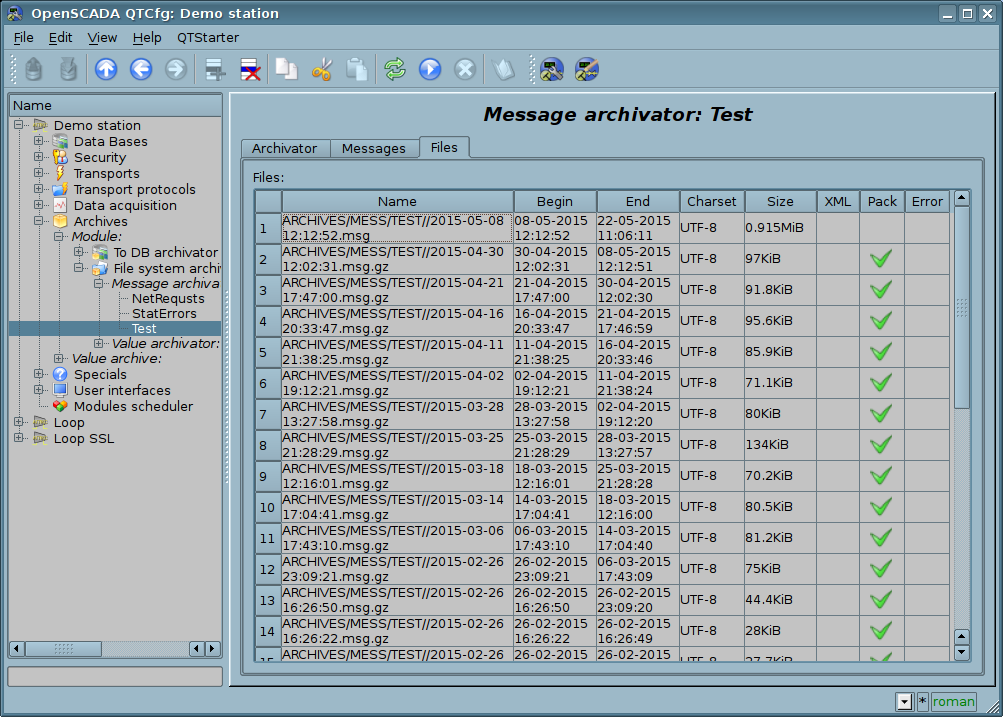
Task: Click the Back arrow toolbar icon
Action: coord(141,69)
